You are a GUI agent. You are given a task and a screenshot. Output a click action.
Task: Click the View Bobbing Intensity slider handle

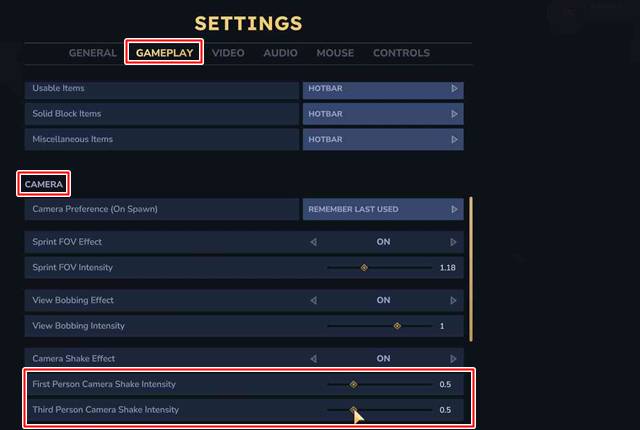tap(397, 326)
